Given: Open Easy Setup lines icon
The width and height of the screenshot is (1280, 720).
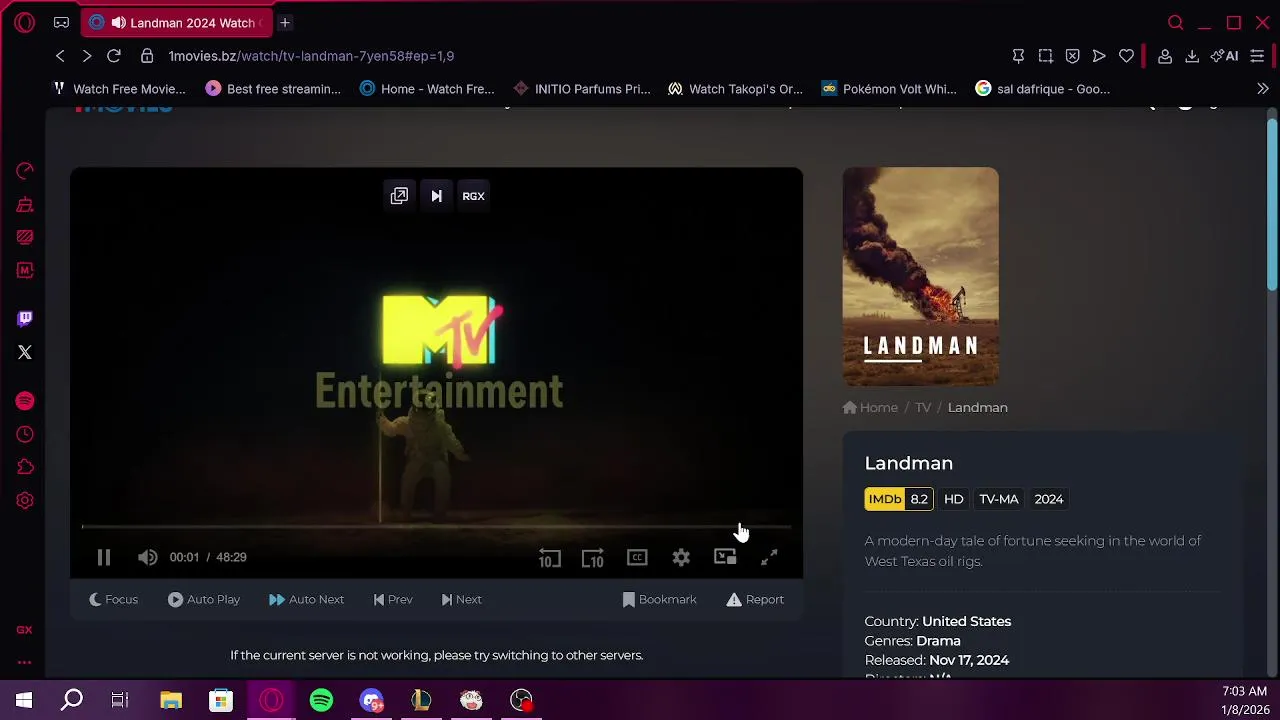Looking at the screenshot, I should 1257,56.
